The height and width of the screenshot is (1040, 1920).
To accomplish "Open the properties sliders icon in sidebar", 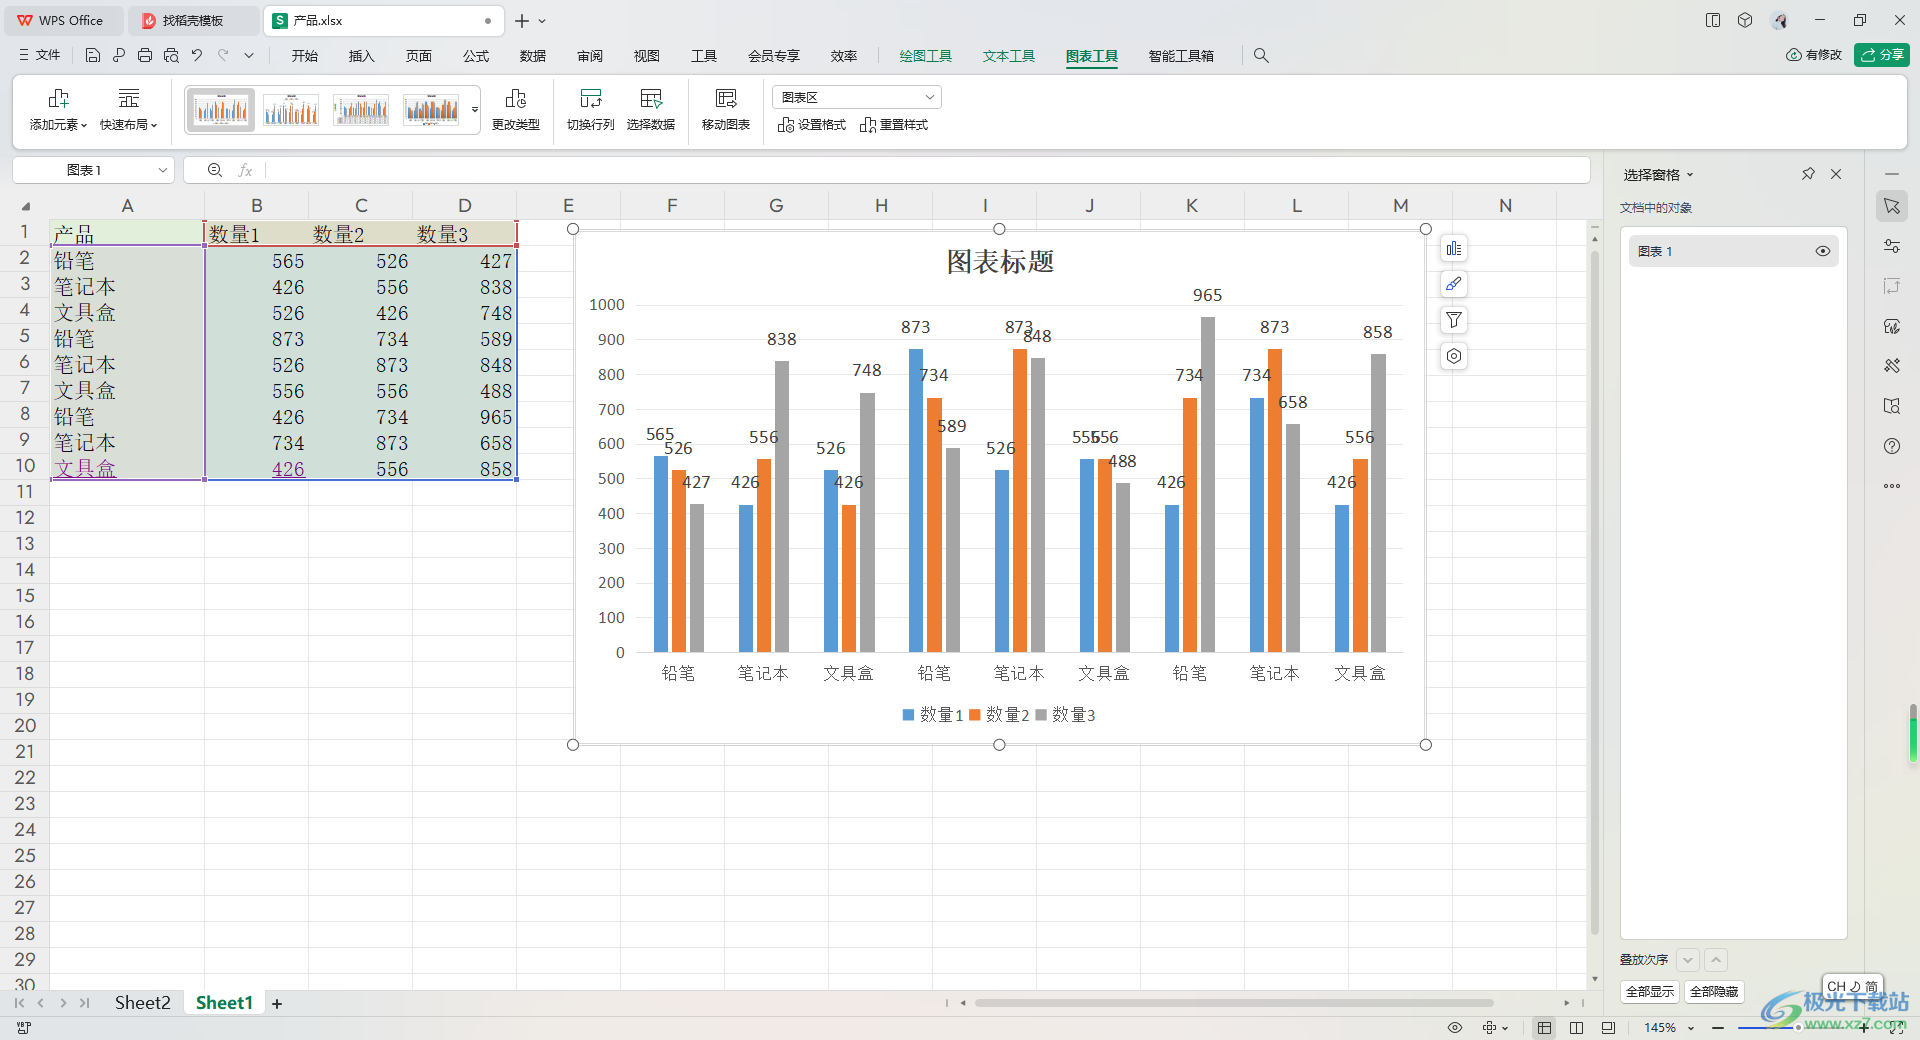I will pyautogui.click(x=1892, y=246).
